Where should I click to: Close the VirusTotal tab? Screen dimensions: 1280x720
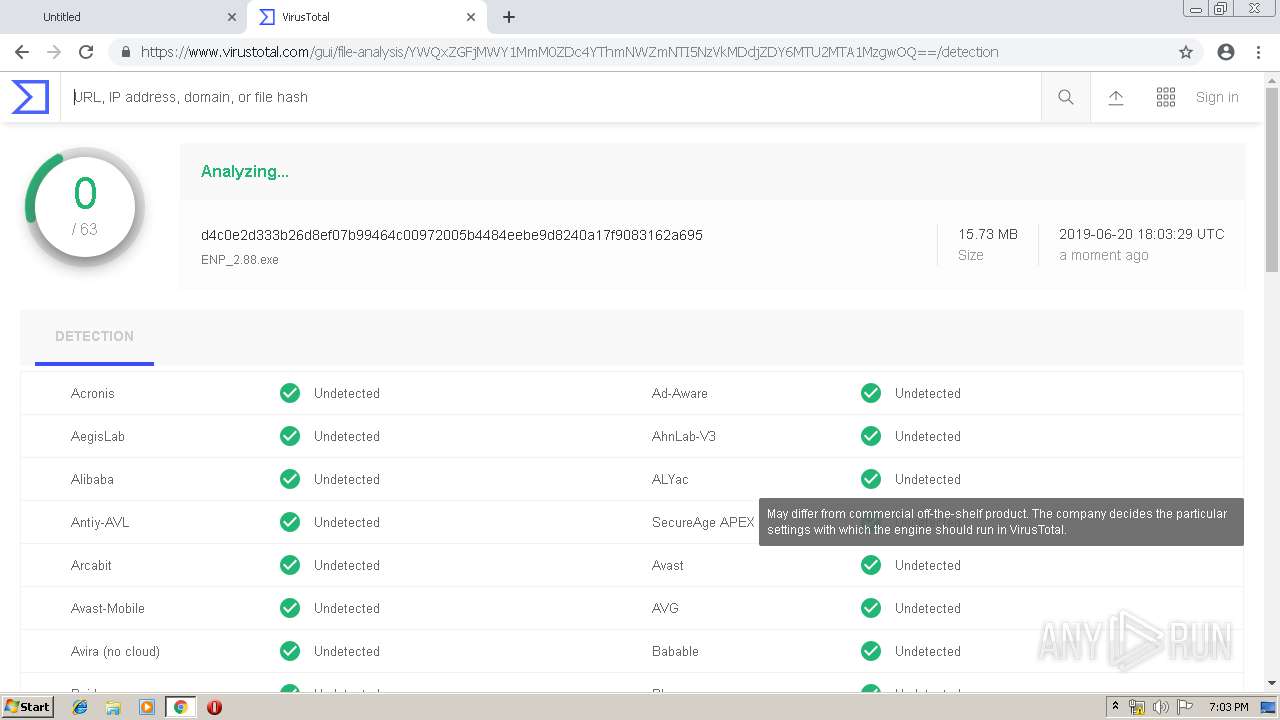pyautogui.click(x=470, y=17)
